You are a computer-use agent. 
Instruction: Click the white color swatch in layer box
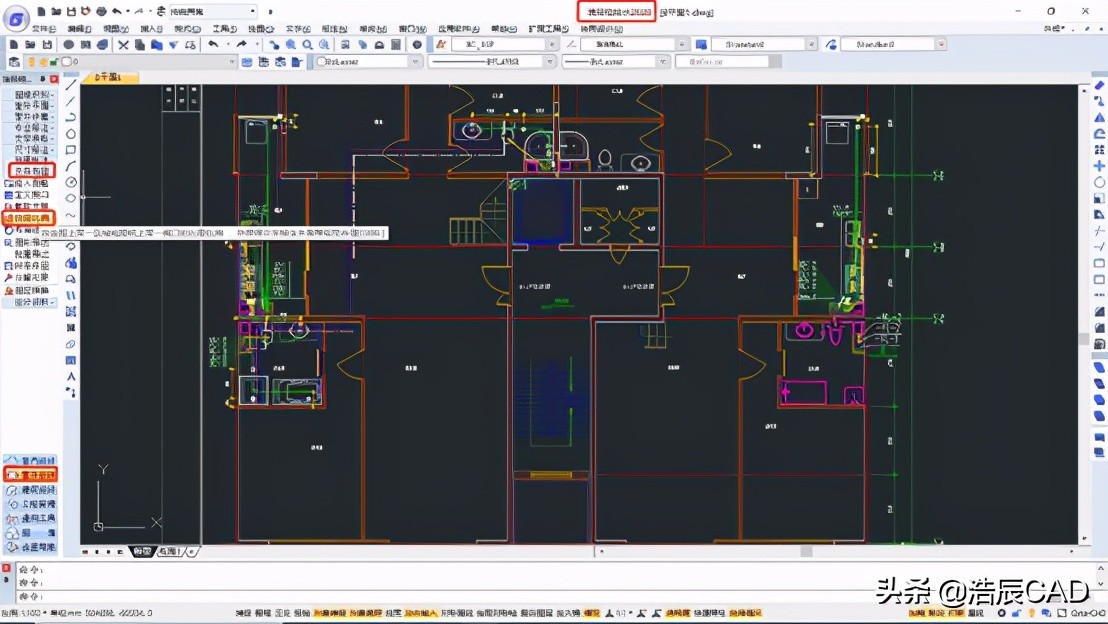67,62
